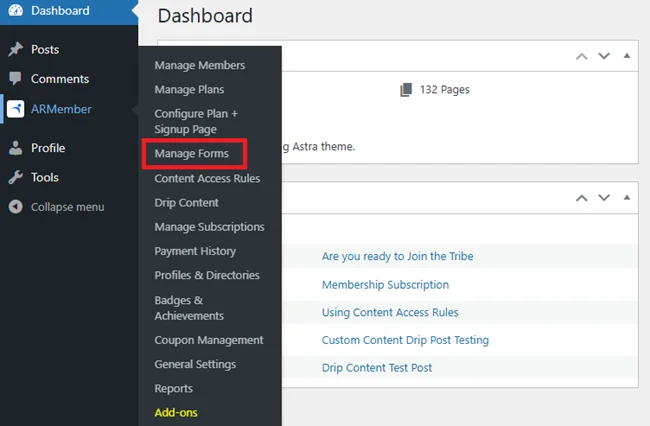The height and width of the screenshot is (426, 650).
Task: Go to General Settings
Action: tap(195, 364)
